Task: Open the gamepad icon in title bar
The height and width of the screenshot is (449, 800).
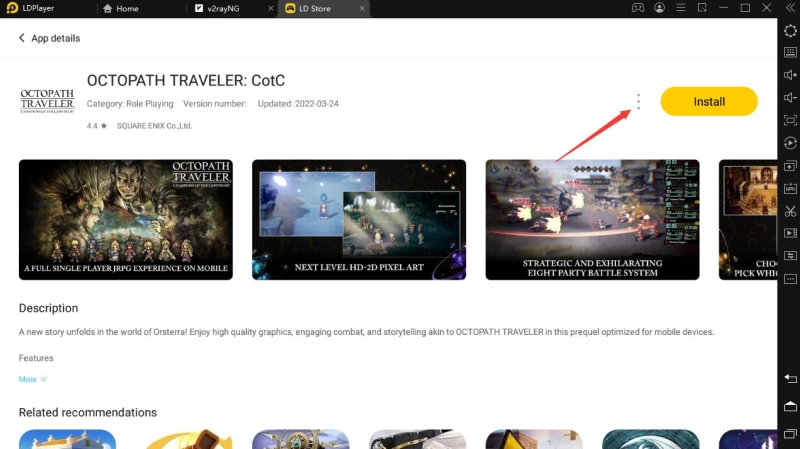Action: (638, 8)
